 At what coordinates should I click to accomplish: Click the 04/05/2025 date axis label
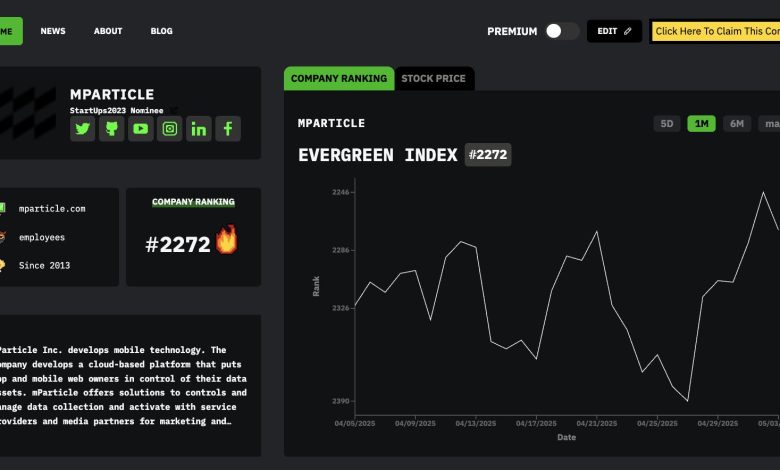click(355, 424)
